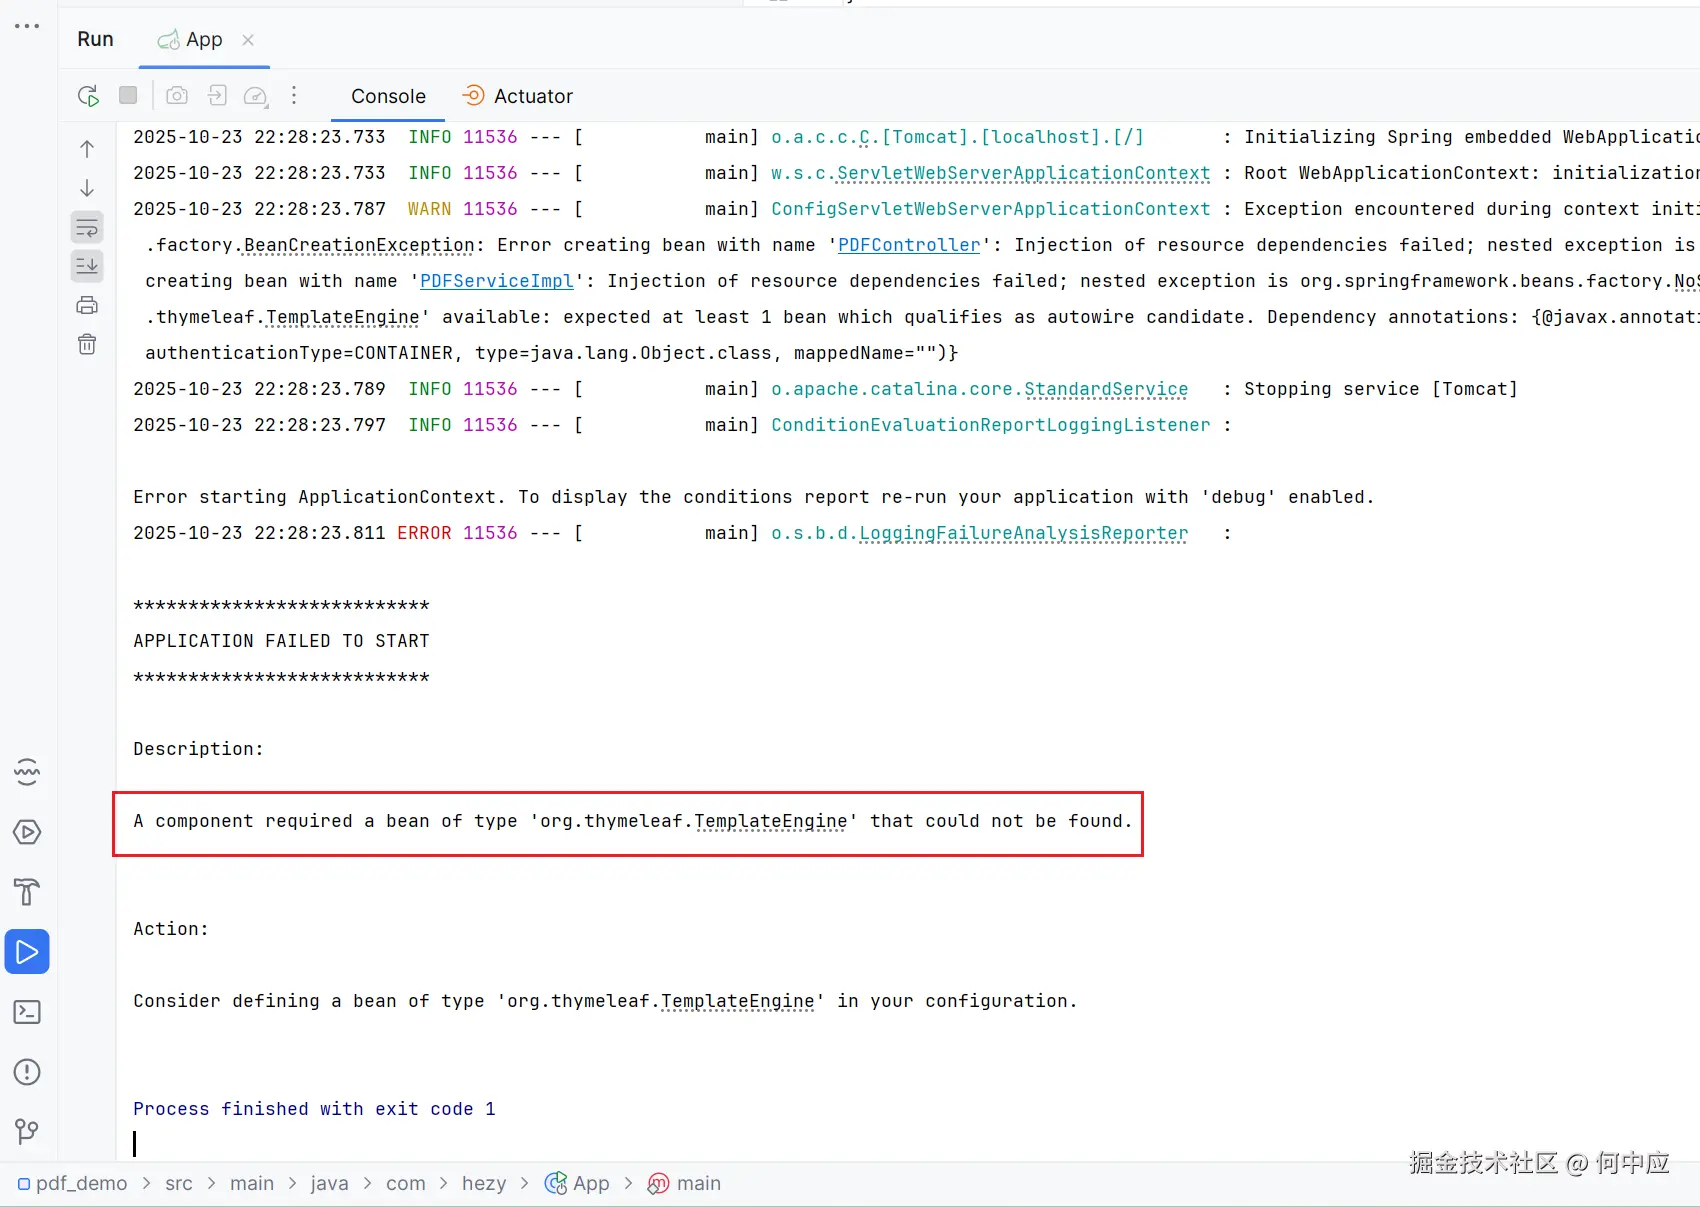Click the ConditionEvaluationReportLoggingListener logger name
The image size is (1700, 1207).
tap(990, 425)
